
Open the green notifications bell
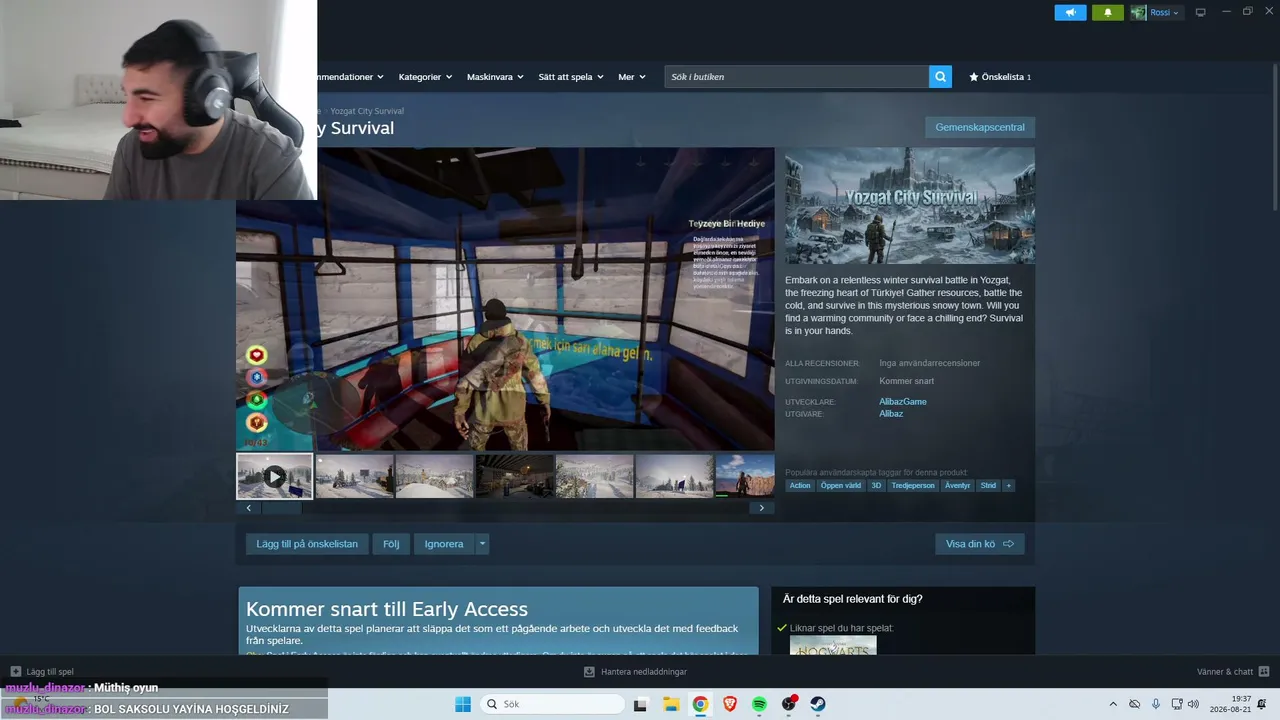pos(1108,13)
